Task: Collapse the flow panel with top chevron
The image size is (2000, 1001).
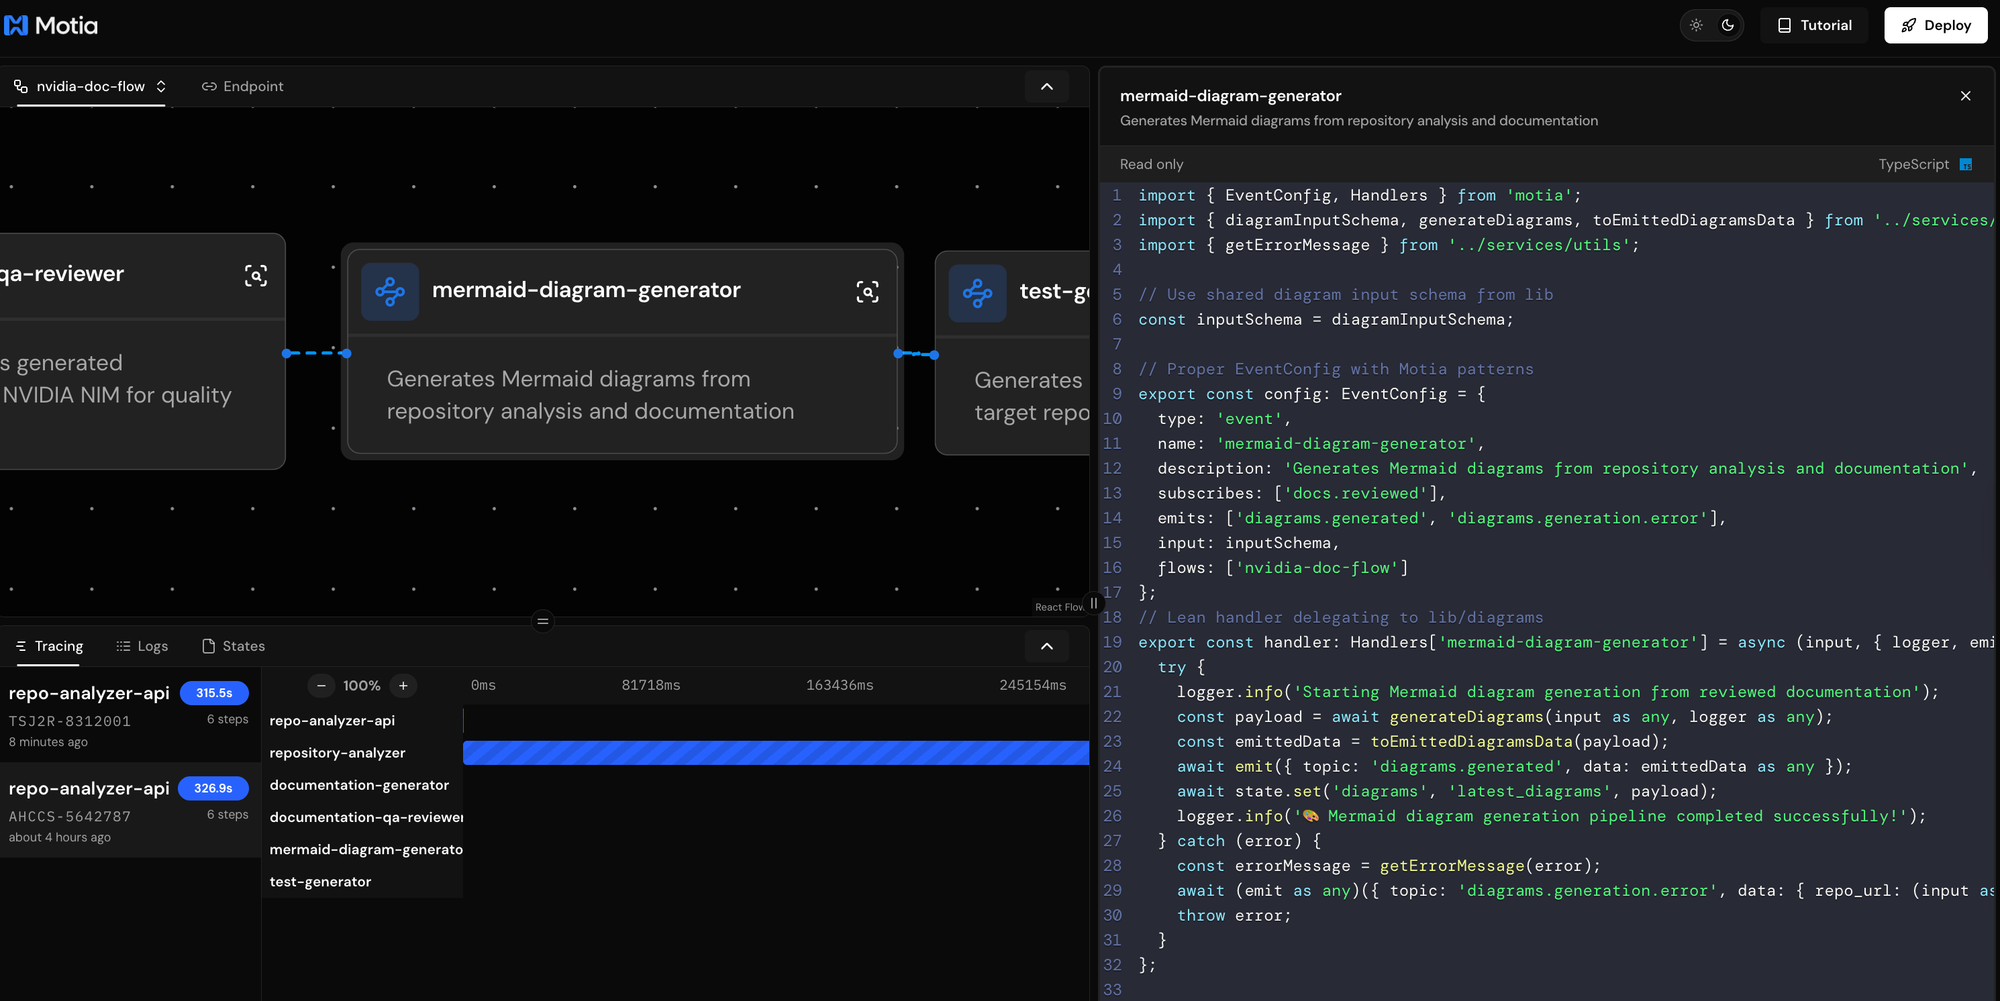Action: 1046,87
